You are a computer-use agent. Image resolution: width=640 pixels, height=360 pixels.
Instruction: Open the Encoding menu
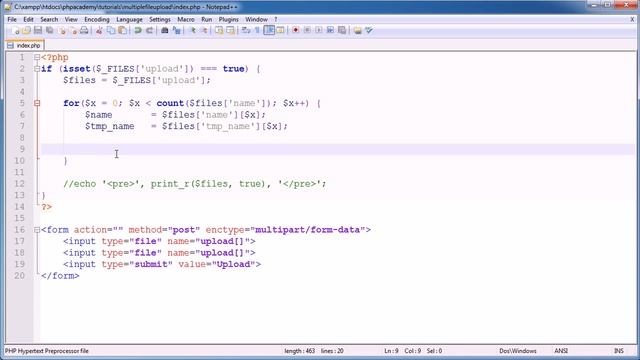tap(97, 19)
